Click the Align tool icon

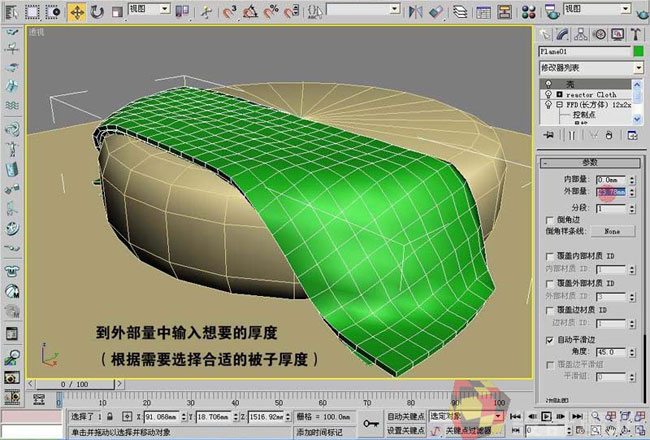coord(436,12)
